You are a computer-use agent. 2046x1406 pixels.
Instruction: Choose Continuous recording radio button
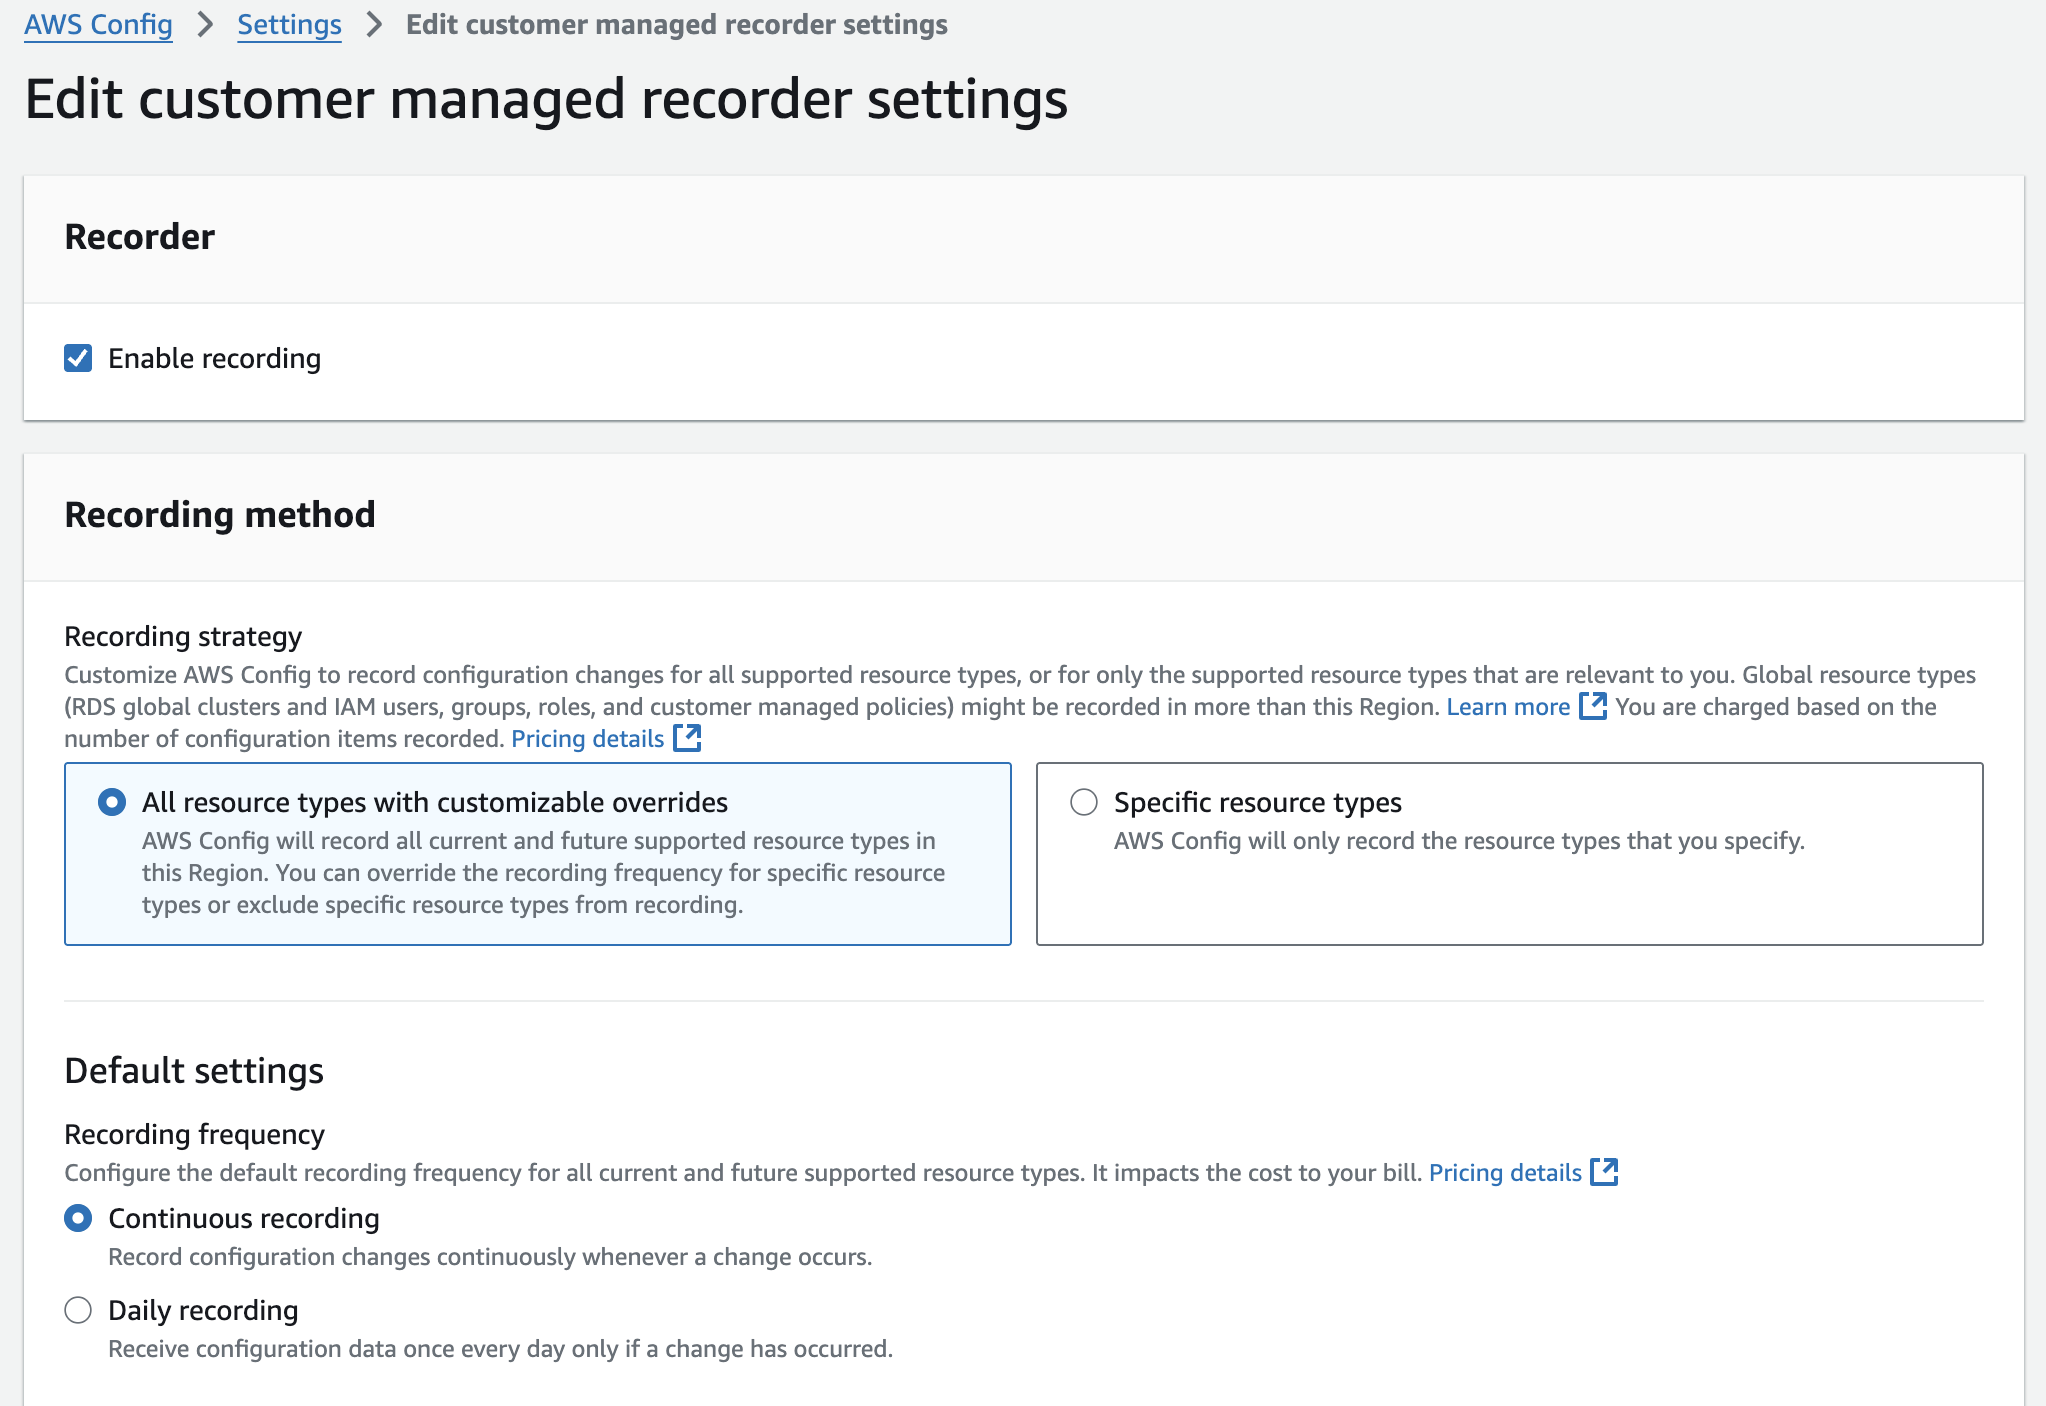(78, 1218)
